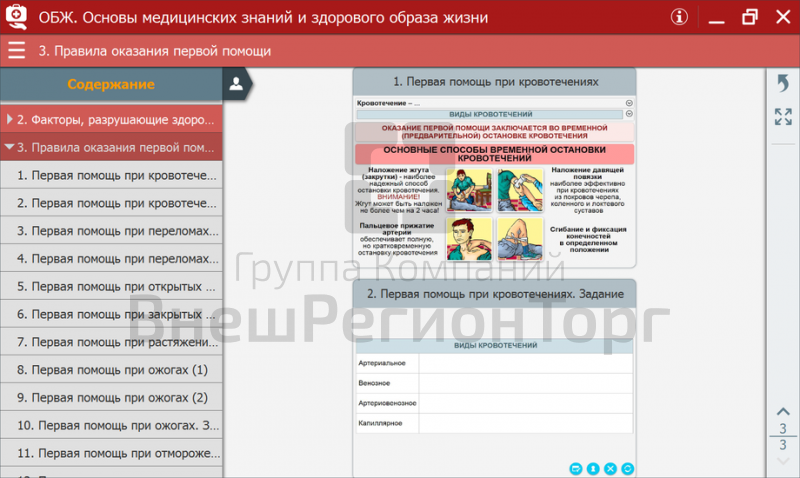Screen dimensions: 800x478
Task: Click the info icon in title bar
Action: (x=680, y=17)
